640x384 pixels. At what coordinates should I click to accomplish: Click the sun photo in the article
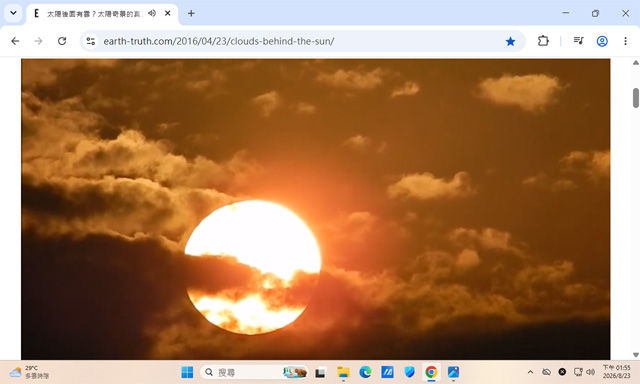click(x=316, y=209)
